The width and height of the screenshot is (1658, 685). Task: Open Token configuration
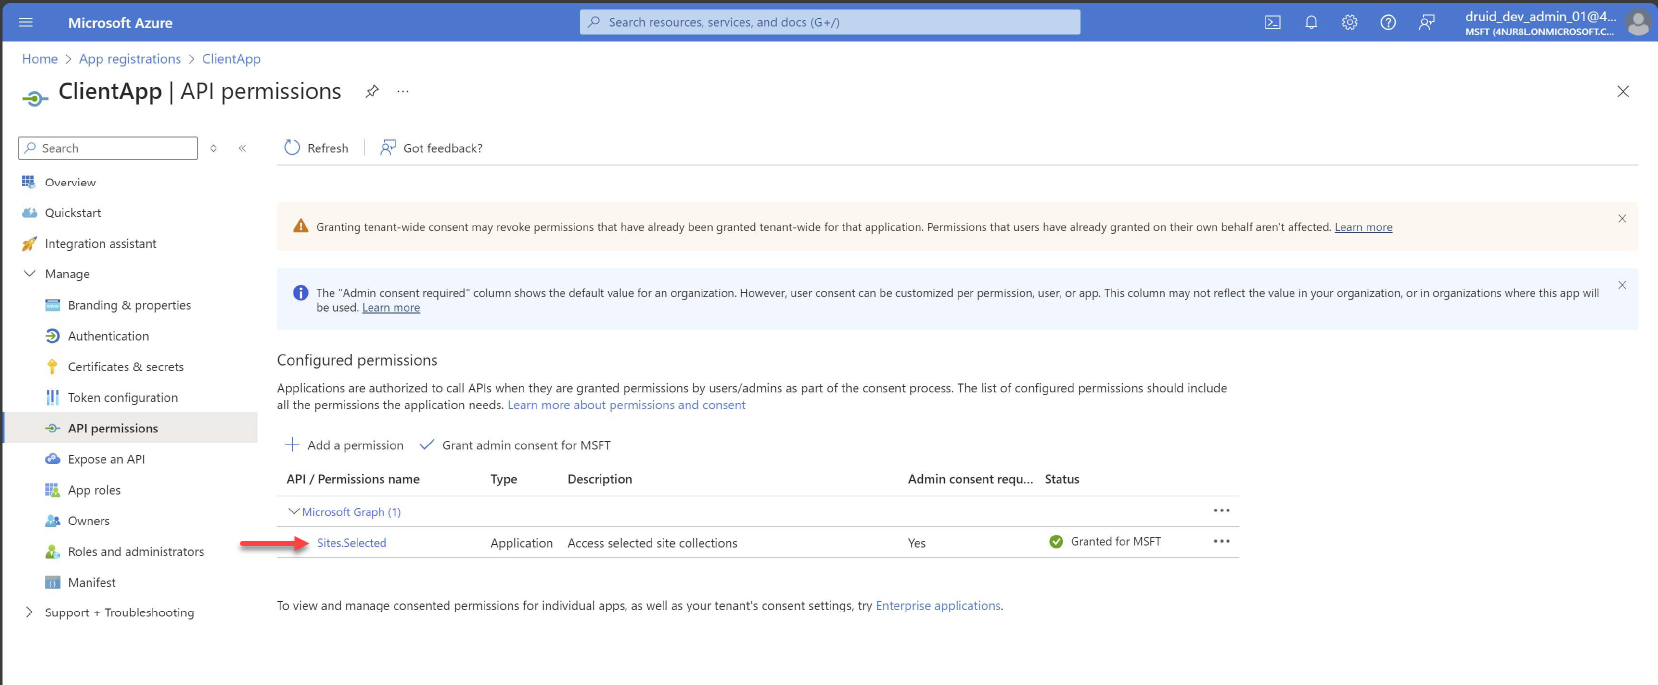[122, 398]
